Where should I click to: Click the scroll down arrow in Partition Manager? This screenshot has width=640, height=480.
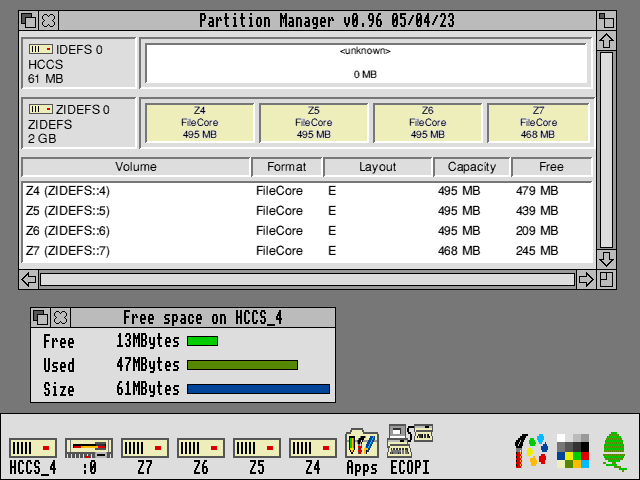[x=606, y=259]
